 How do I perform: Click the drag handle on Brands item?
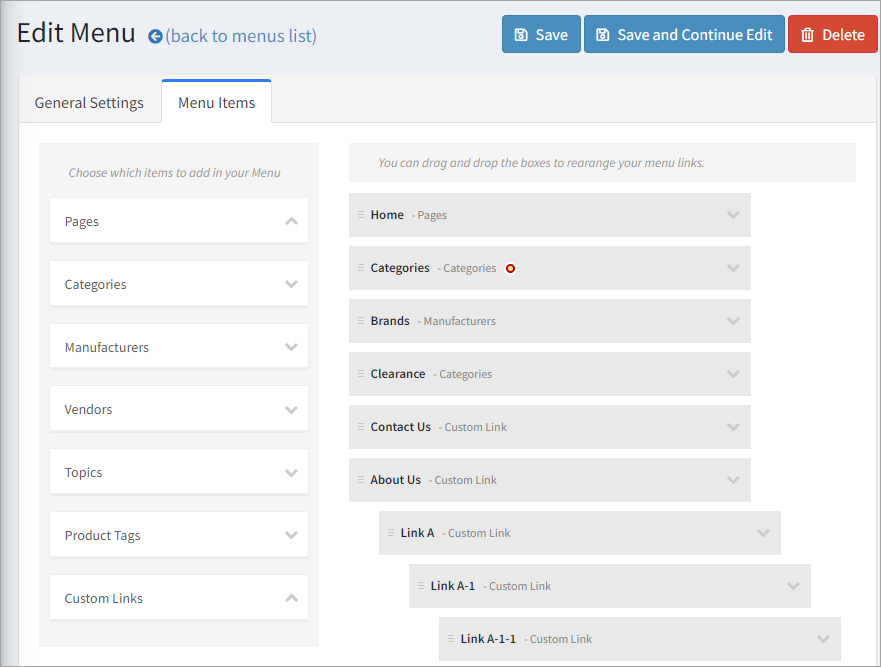[x=361, y=321]
